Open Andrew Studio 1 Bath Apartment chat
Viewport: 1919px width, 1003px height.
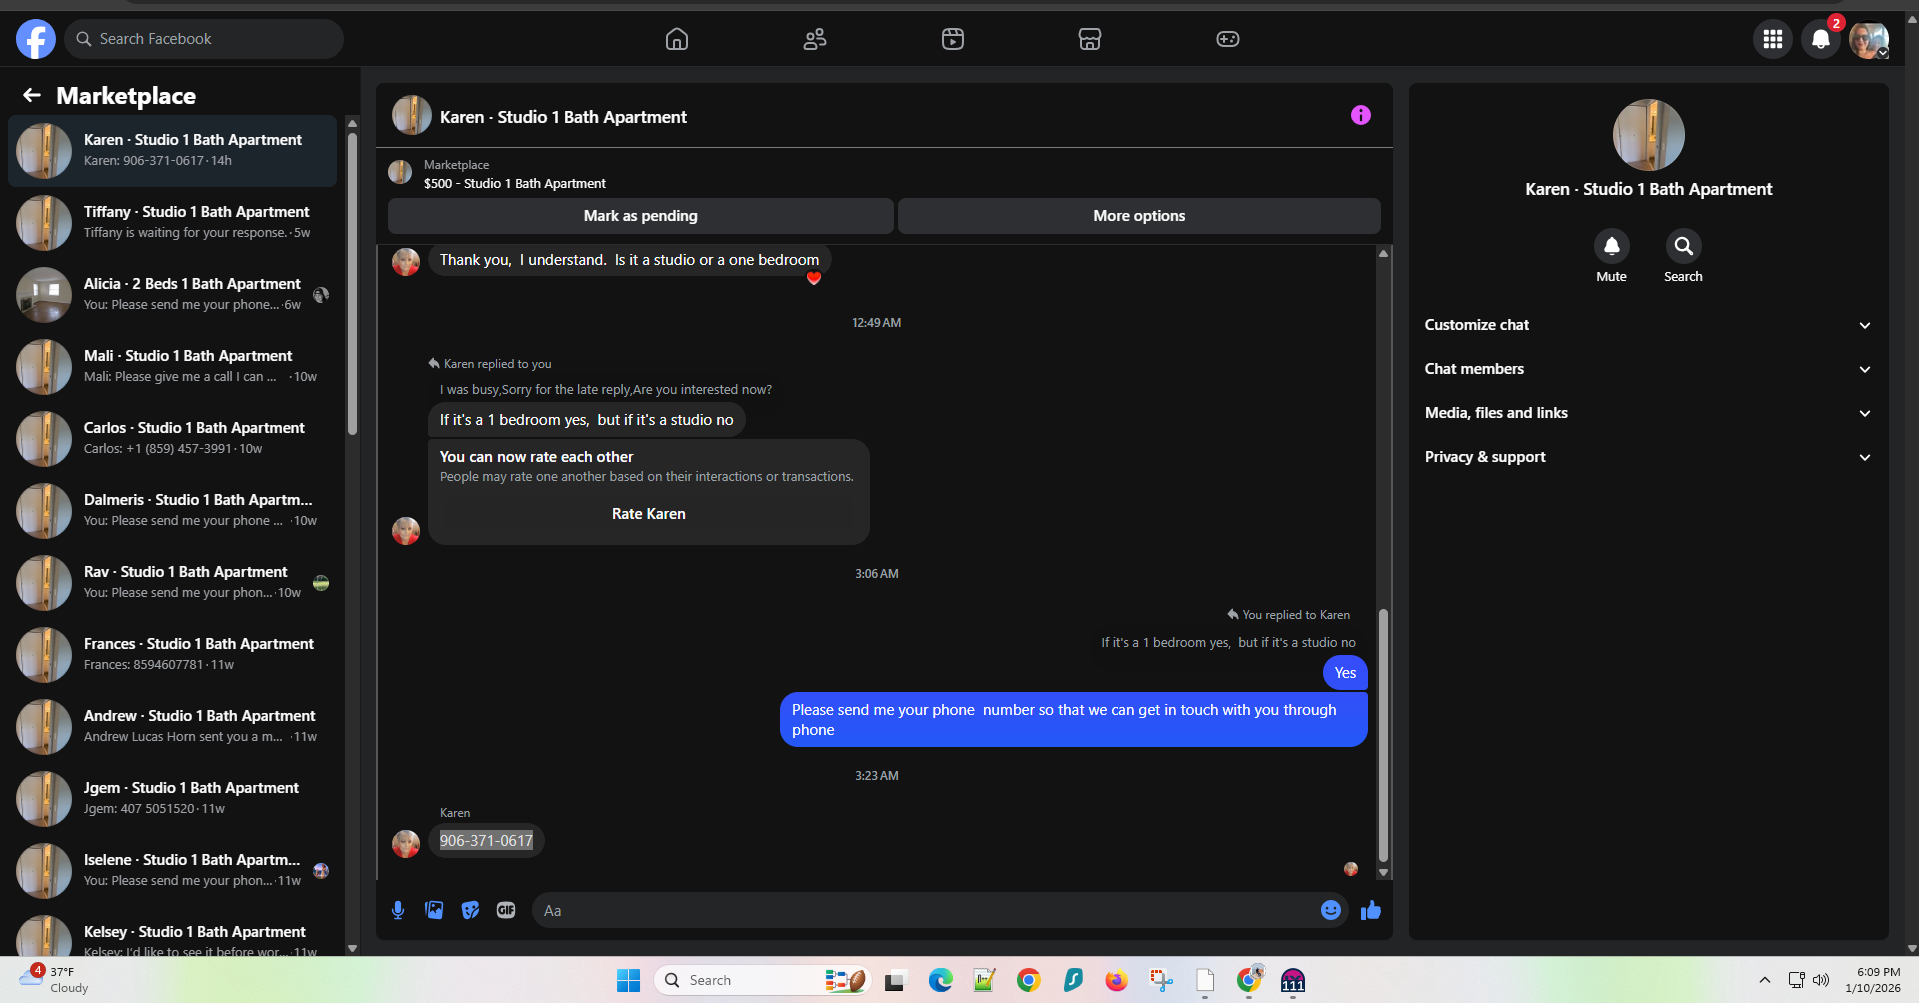pyautogui.click(x=173, y=726)
